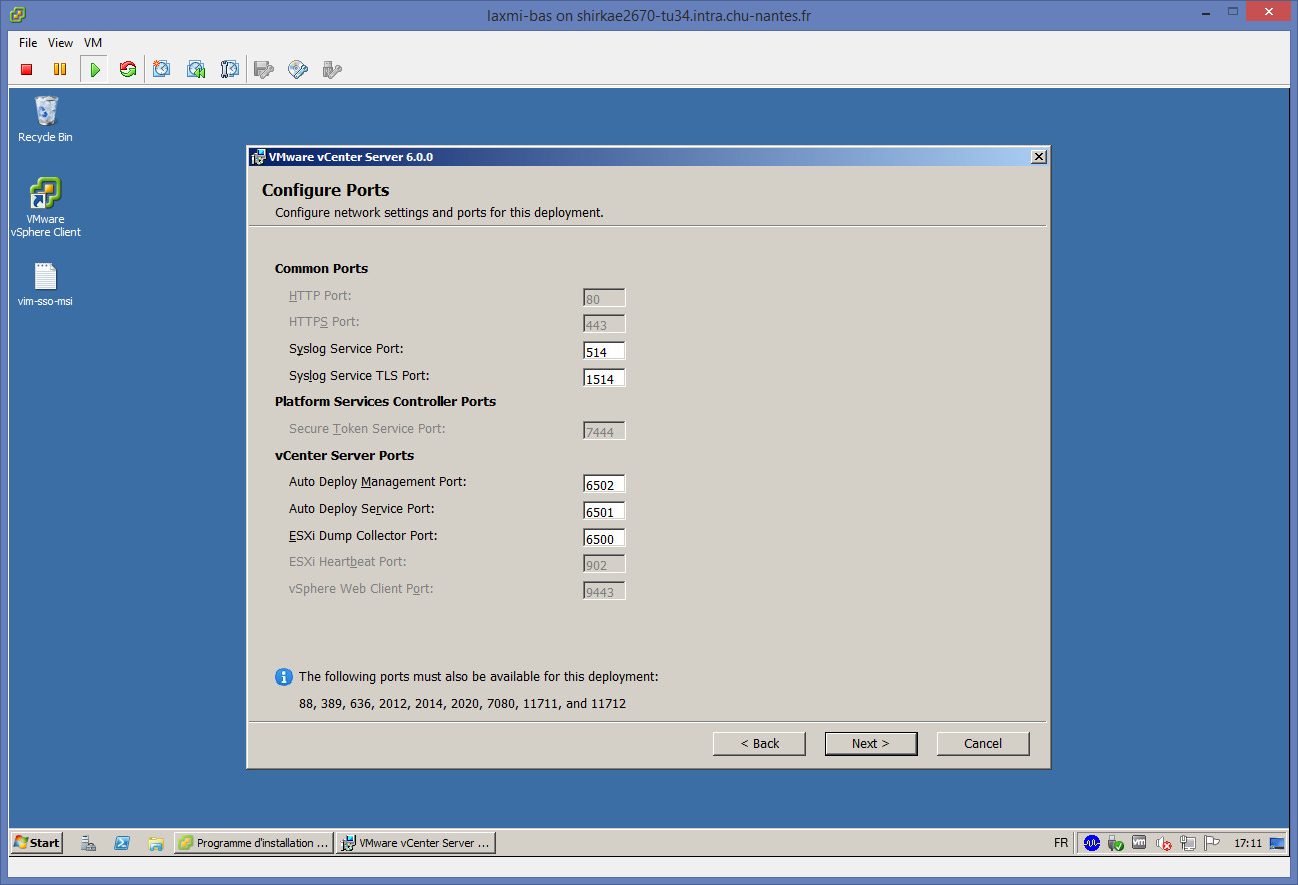Viewport: 1298px width, 885px height.
Task: Open Windows Explorer from quick launch bar
Action: click(x=155, y=843)
